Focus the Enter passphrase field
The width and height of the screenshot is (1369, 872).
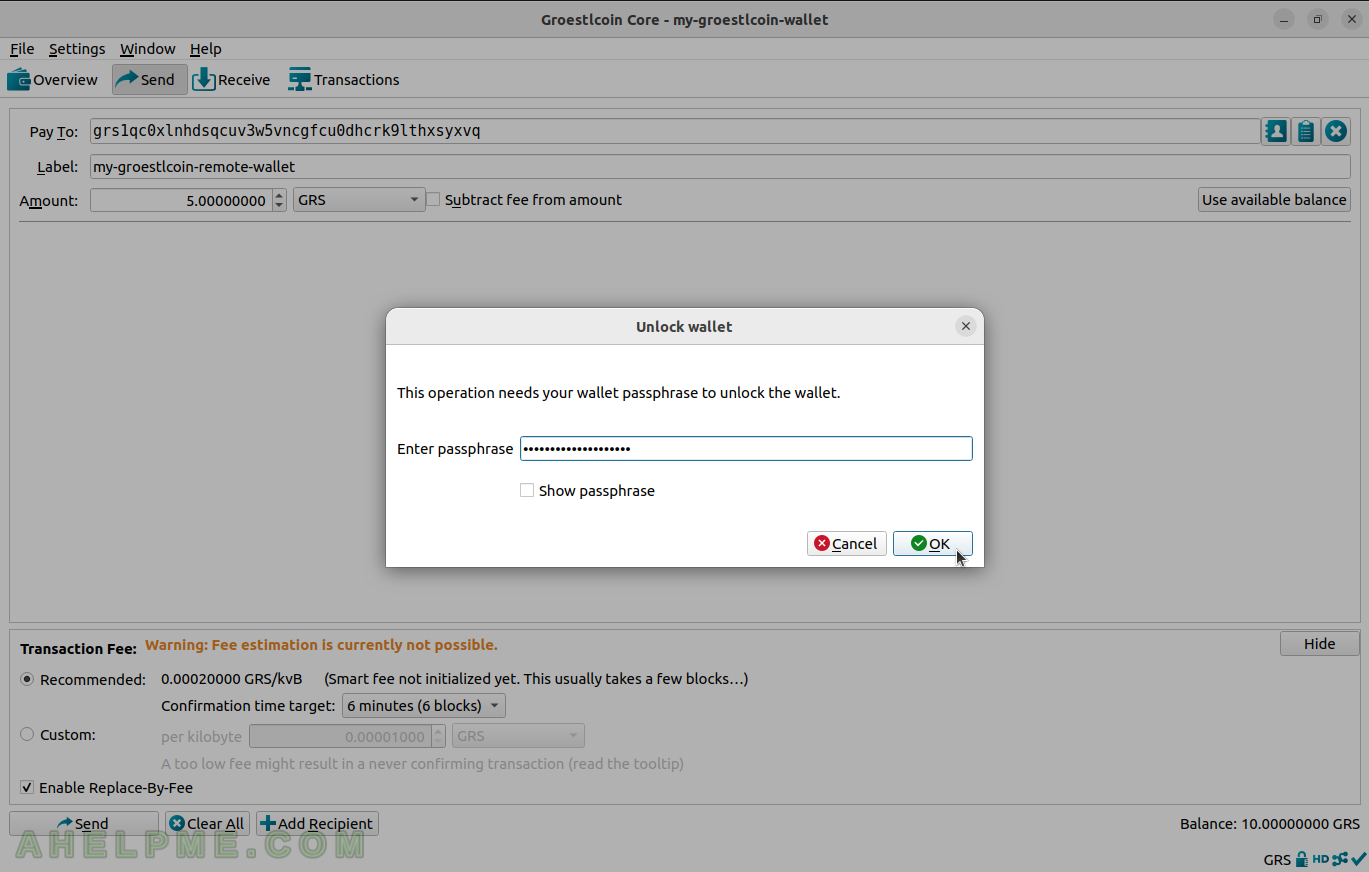pyautogui.click(x=746, y=449)
